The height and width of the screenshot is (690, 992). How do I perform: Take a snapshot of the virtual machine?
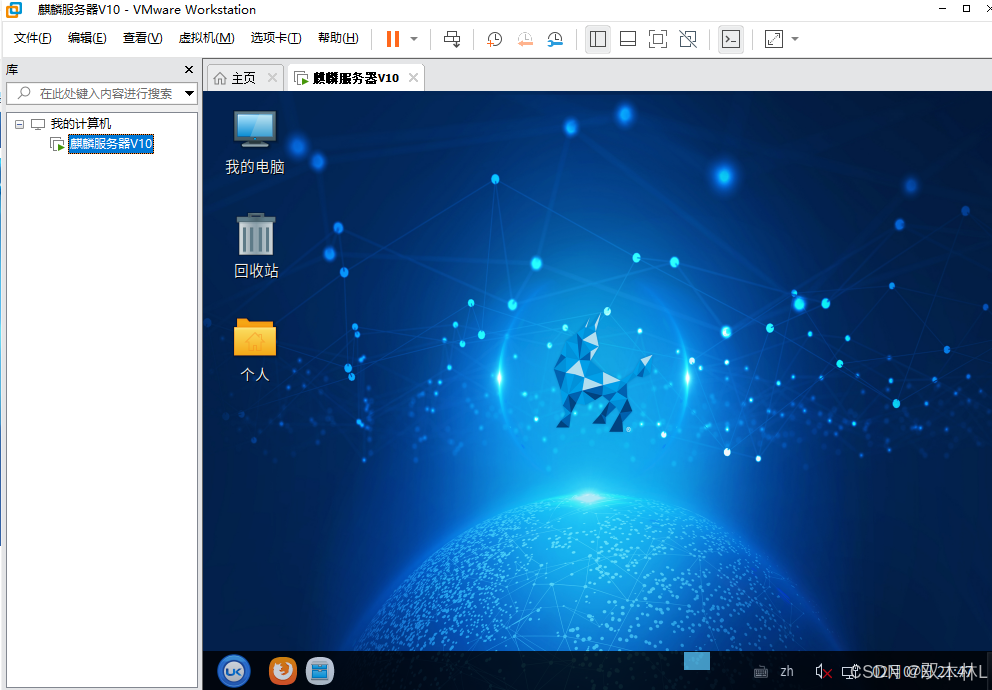[x=494, y=39]
